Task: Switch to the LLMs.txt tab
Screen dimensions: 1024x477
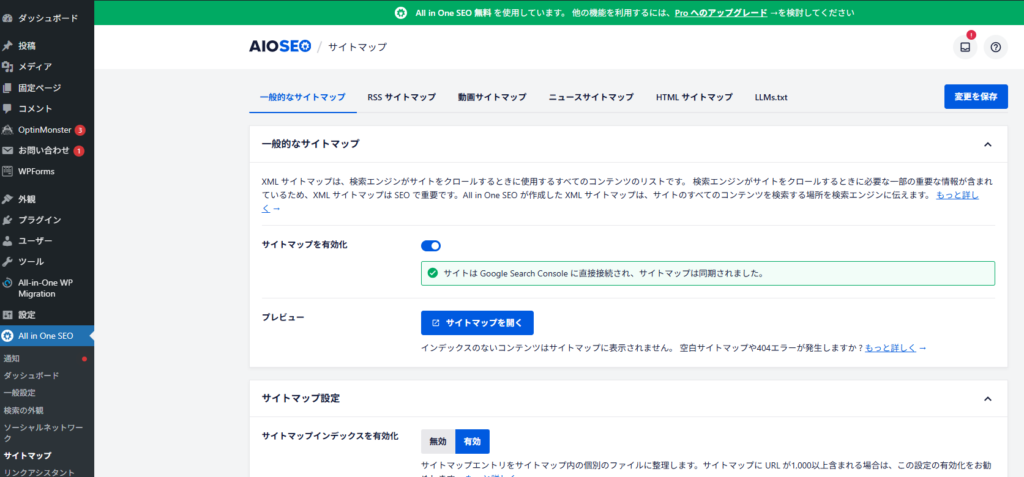Action: point(771,97)
